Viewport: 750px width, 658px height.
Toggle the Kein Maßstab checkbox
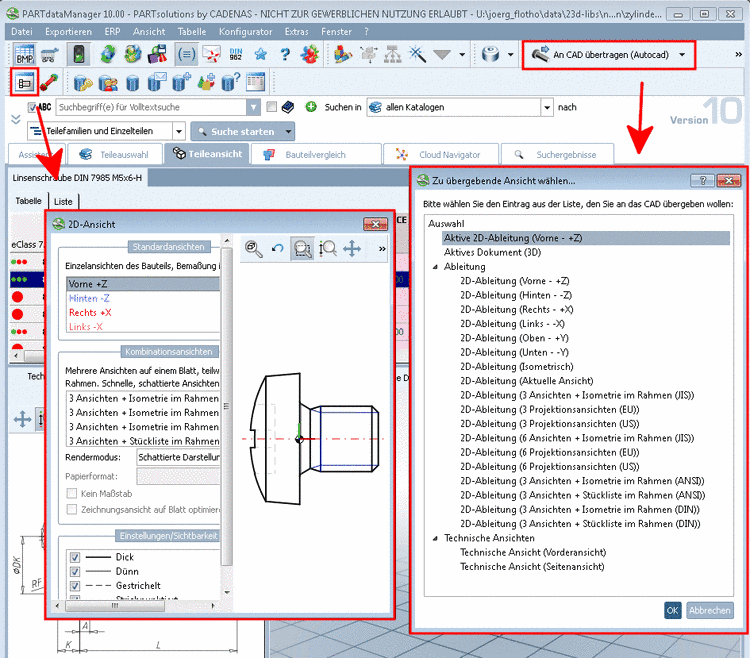[72, 494]
